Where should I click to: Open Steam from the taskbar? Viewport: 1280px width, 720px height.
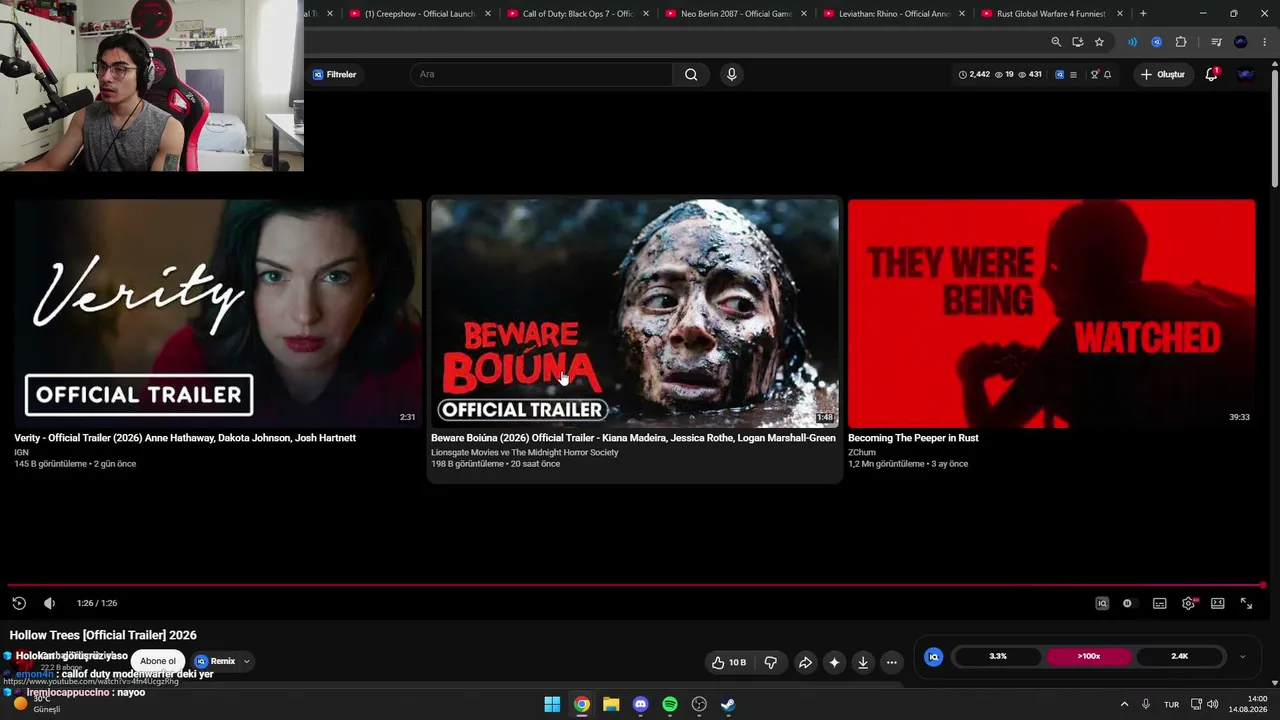coord(728,704)
